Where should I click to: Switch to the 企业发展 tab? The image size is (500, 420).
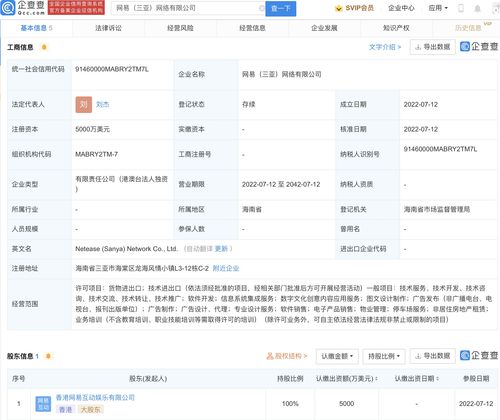(324, 28)
